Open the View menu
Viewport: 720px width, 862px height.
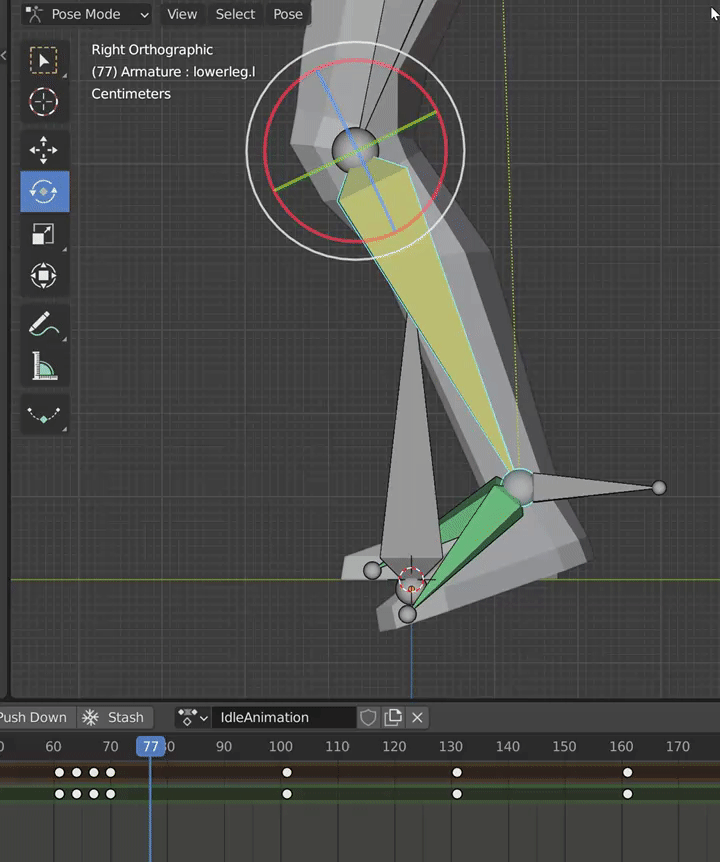point(182,14)
